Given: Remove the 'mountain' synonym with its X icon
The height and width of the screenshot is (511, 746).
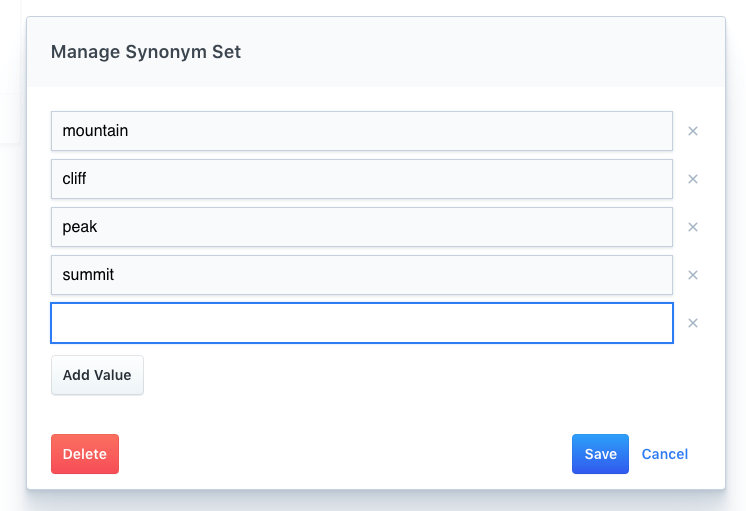Looking at the screenshot, I should tap(692, 131).
